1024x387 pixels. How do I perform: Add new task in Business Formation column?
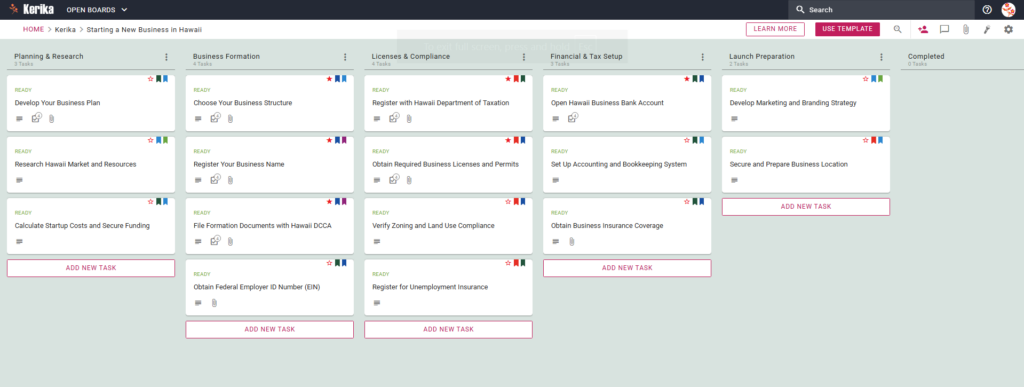pyautogui.click(x=270, y=330)
